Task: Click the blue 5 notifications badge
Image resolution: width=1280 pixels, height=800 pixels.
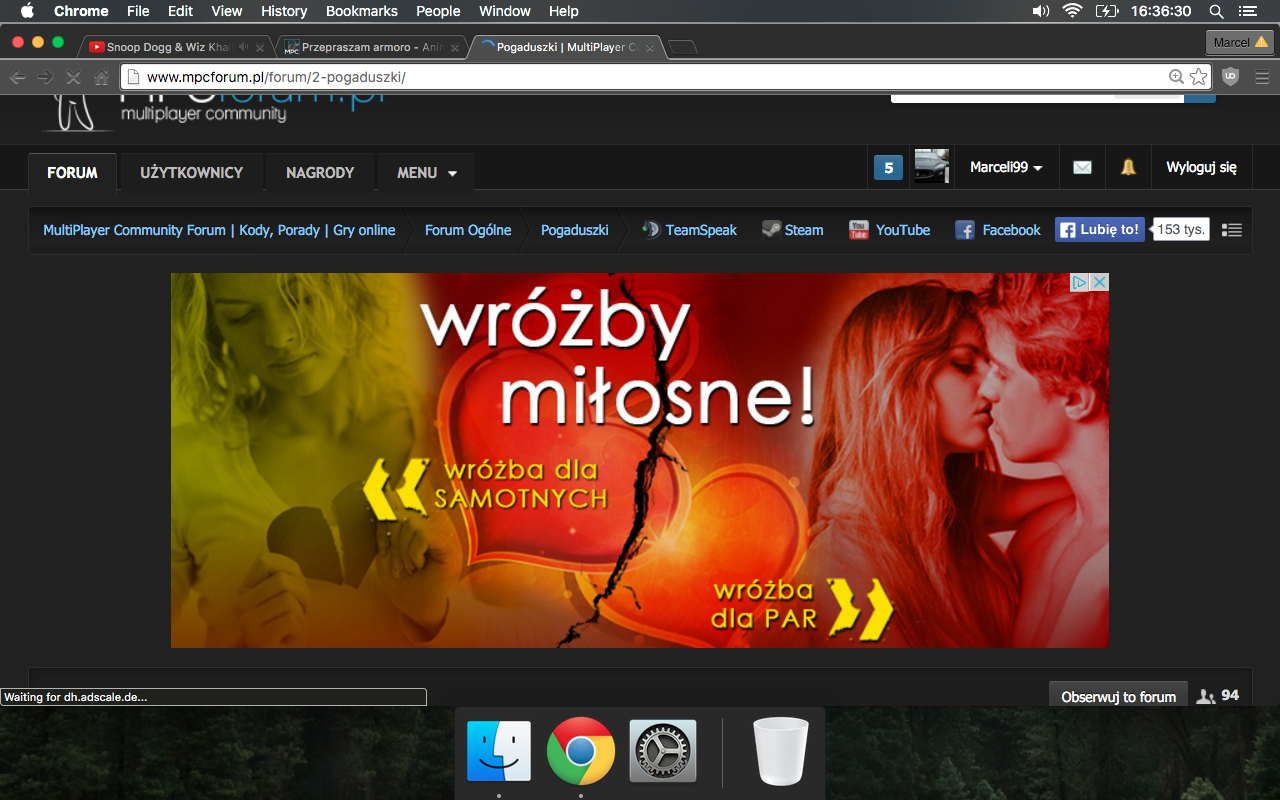Action: tap(888, 168)
